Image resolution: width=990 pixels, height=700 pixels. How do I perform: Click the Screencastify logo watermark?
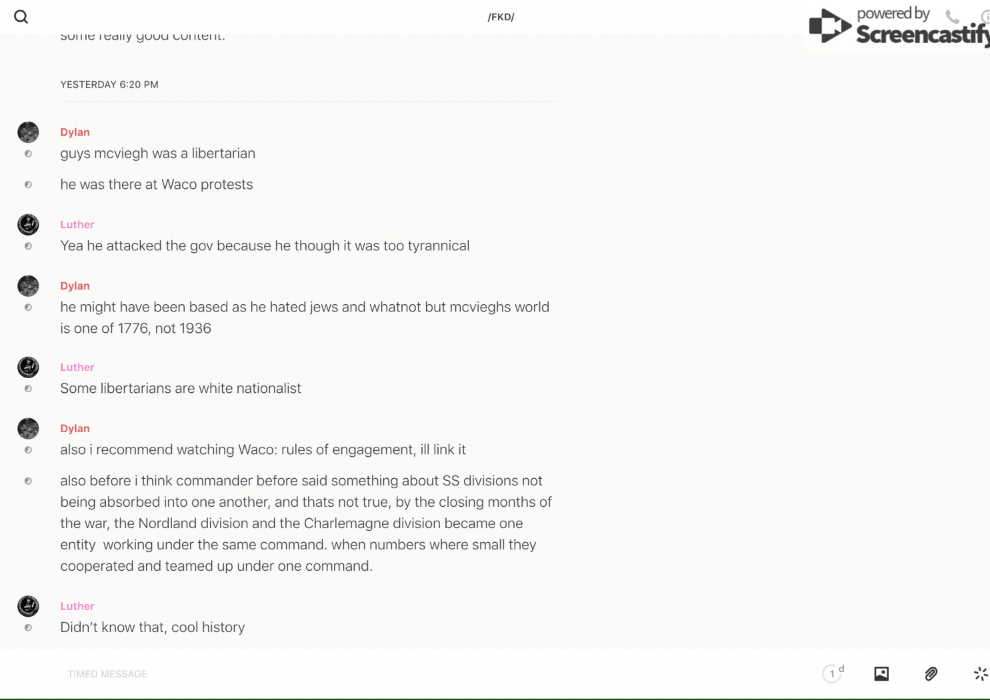(x=898, y=27)
